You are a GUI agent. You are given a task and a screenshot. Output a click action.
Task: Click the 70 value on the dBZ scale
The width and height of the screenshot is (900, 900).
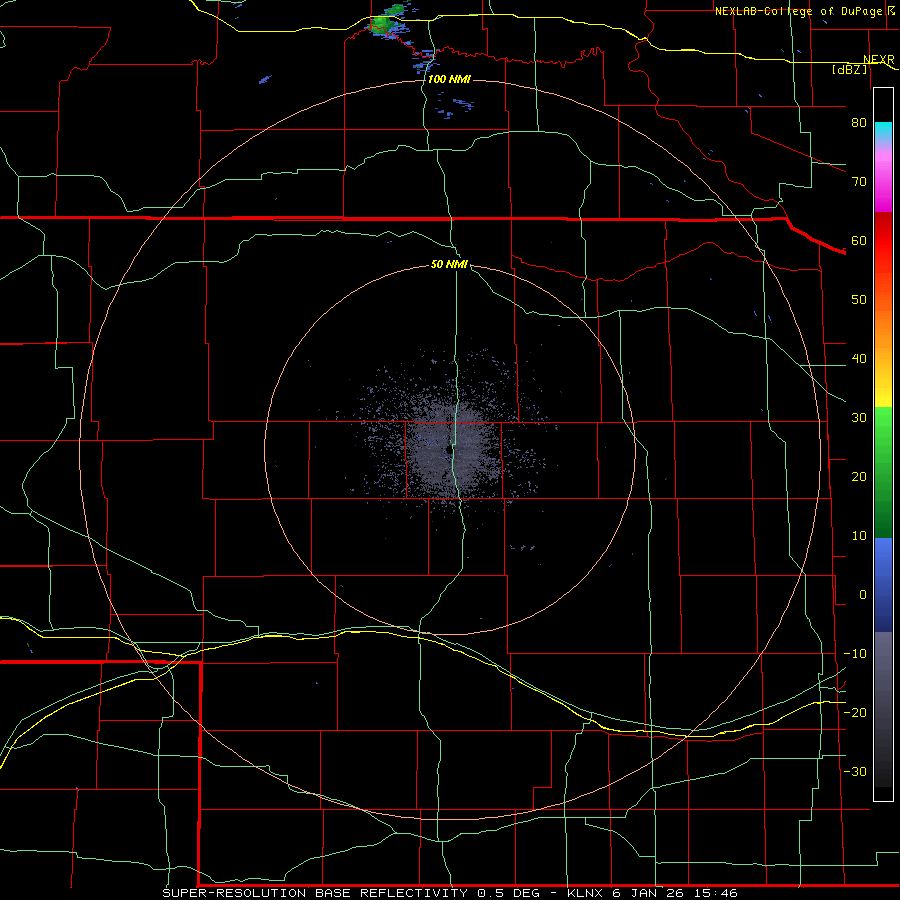point(859,182)
